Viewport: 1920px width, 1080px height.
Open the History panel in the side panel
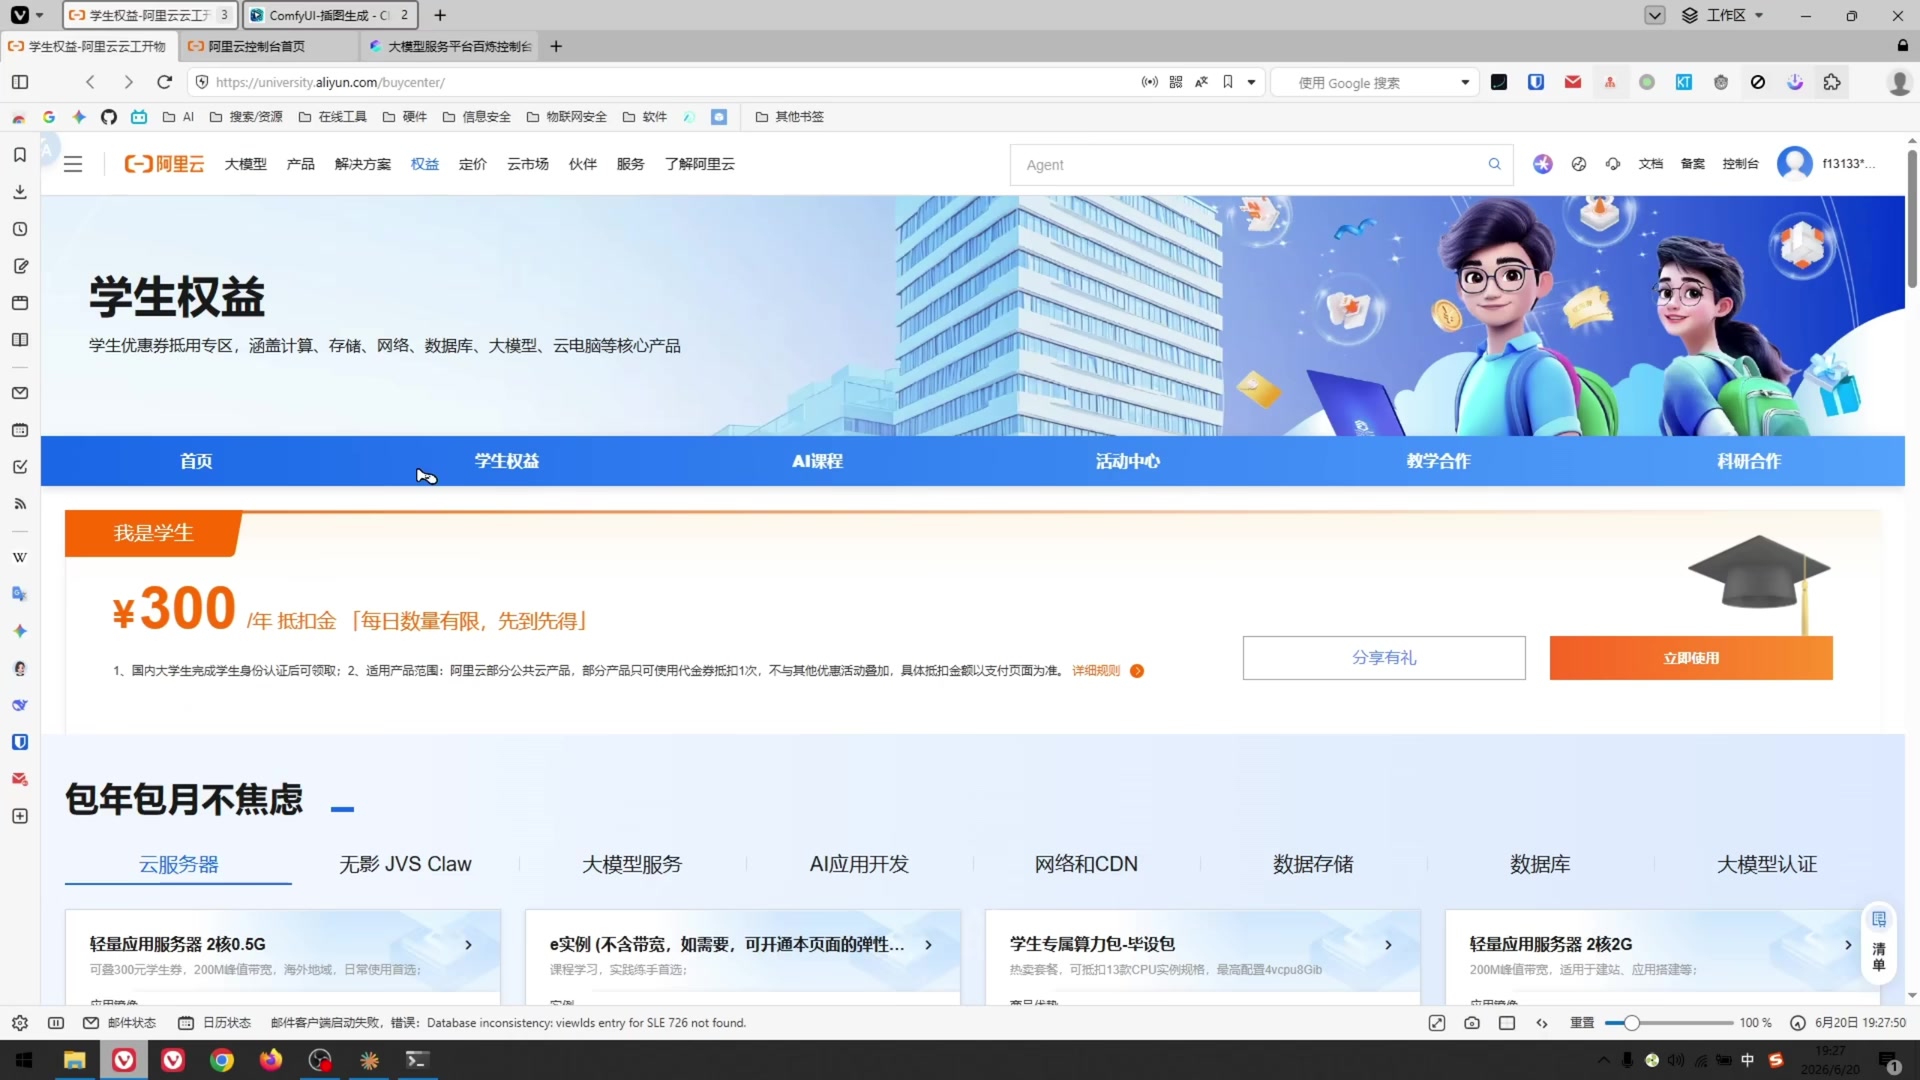19,229
